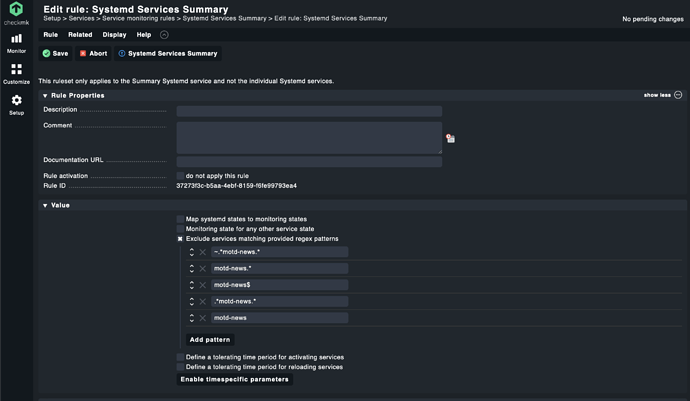Open the Display menu
This screenshot has width=690, height=401.
tap(114, 34)
